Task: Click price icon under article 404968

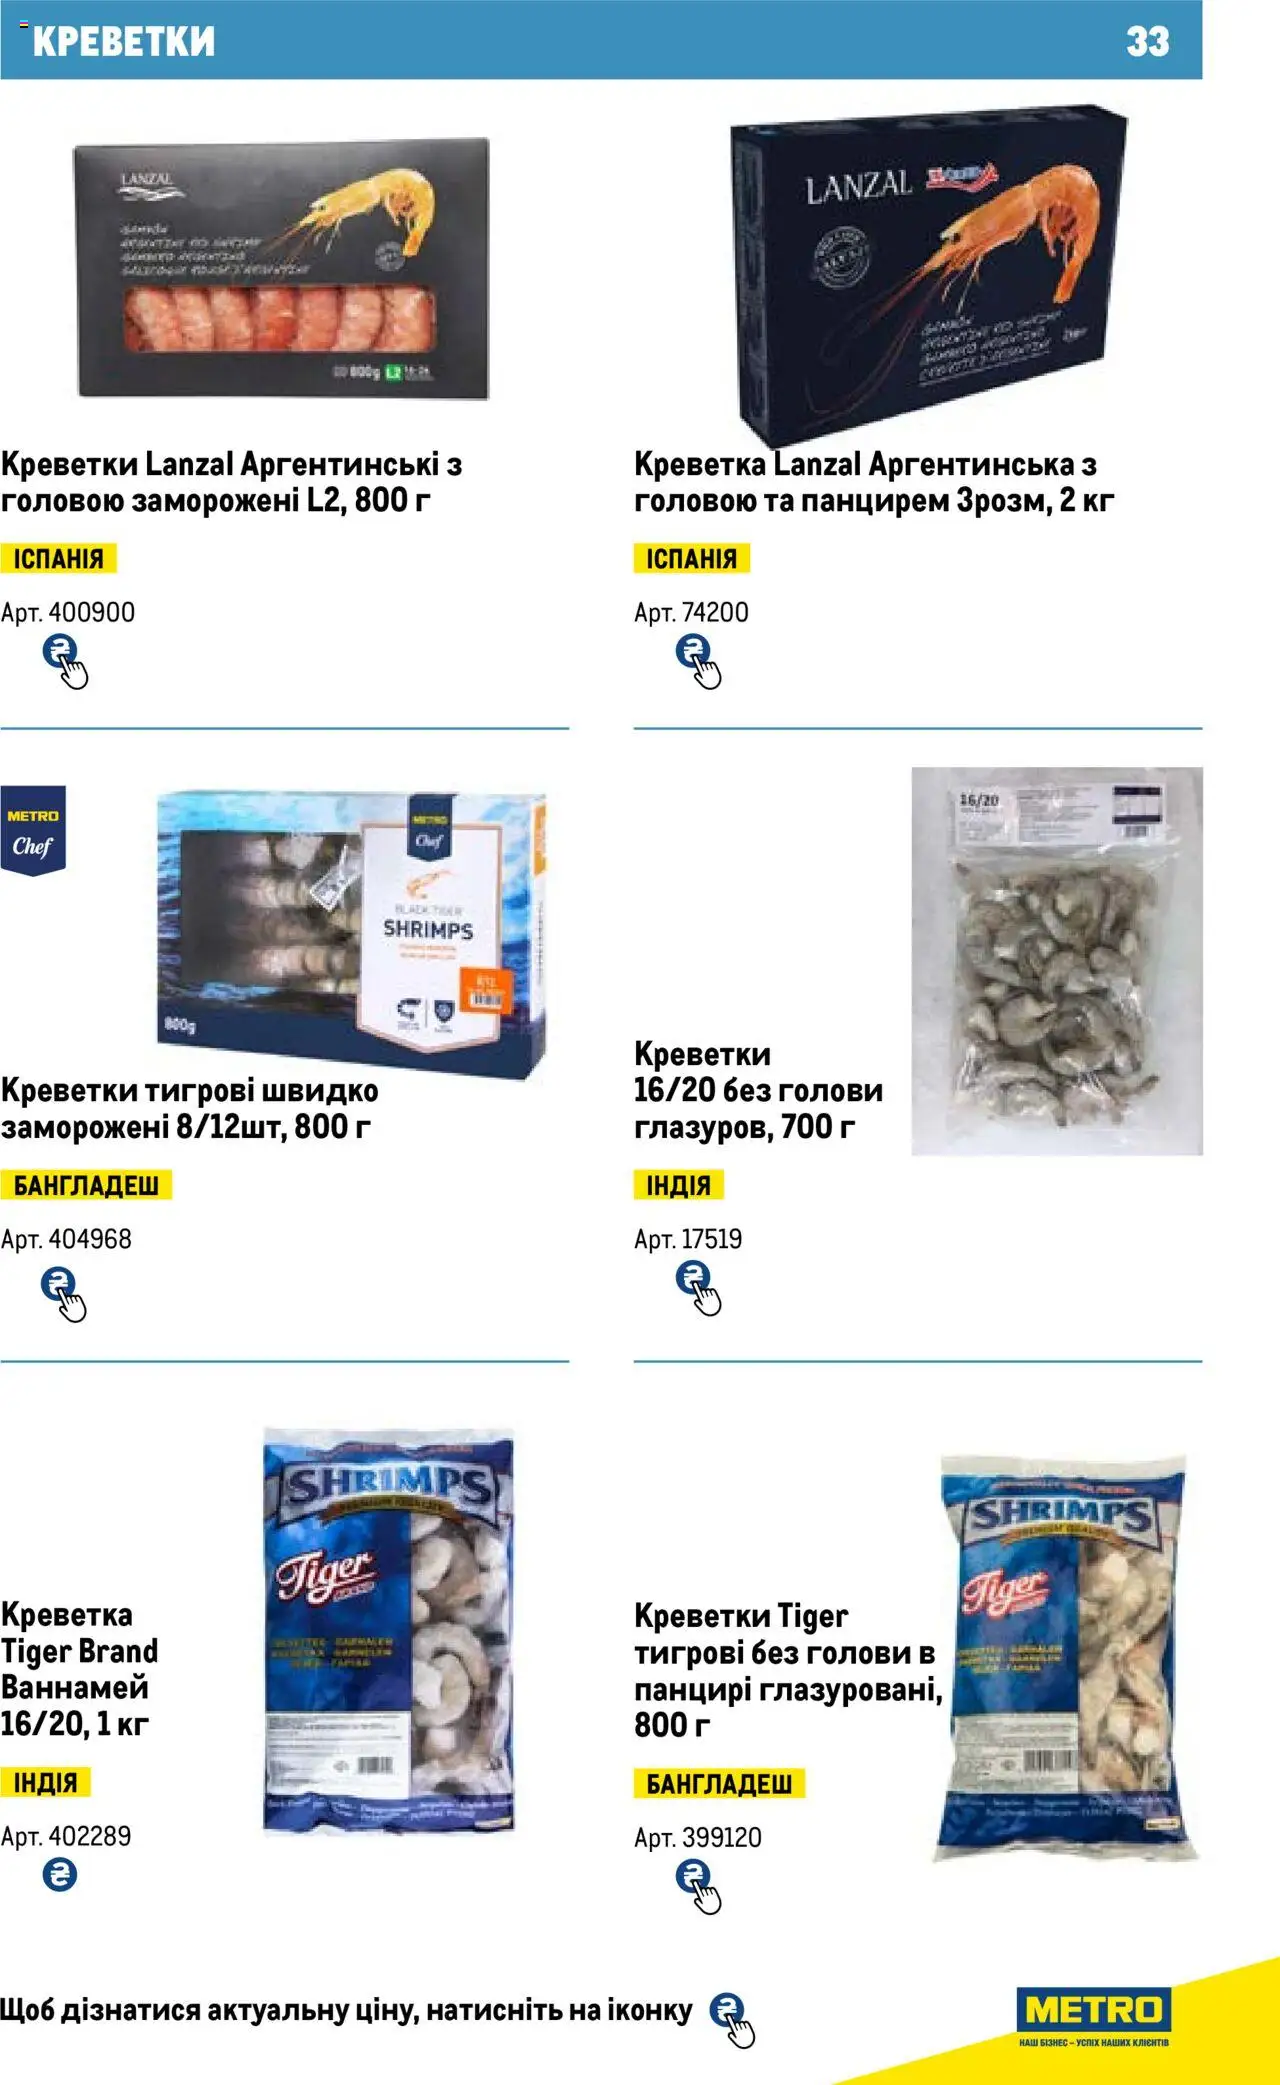Action: pyautogui.click(x=63, y=1294)
